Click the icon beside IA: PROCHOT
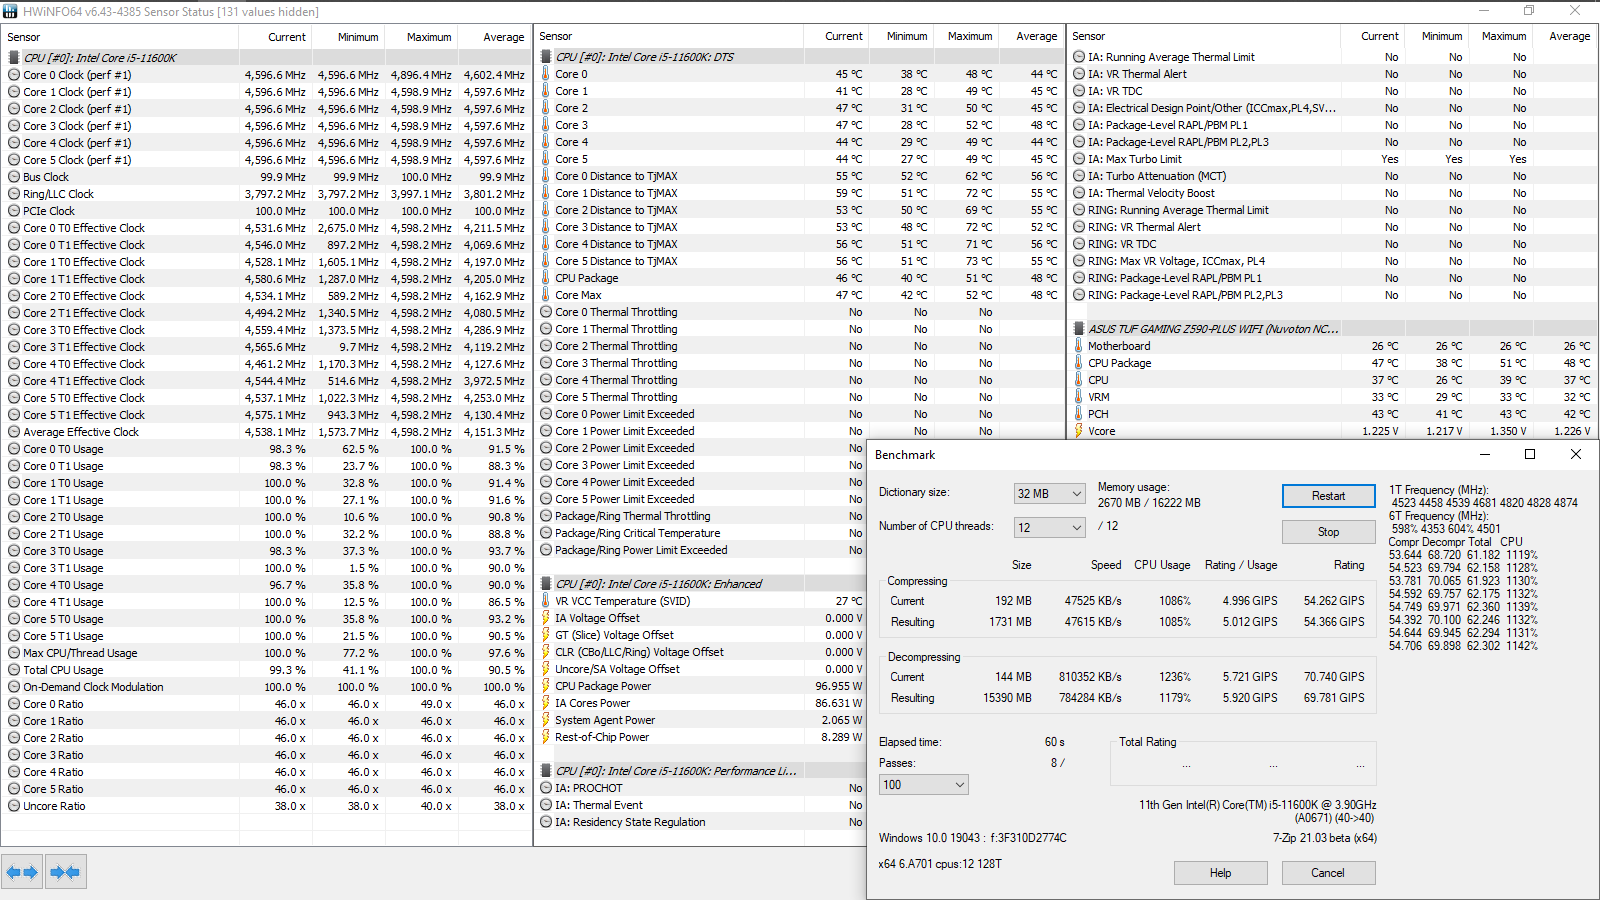1600x900 pixels. pyautogui.click(x=546, y=788)
